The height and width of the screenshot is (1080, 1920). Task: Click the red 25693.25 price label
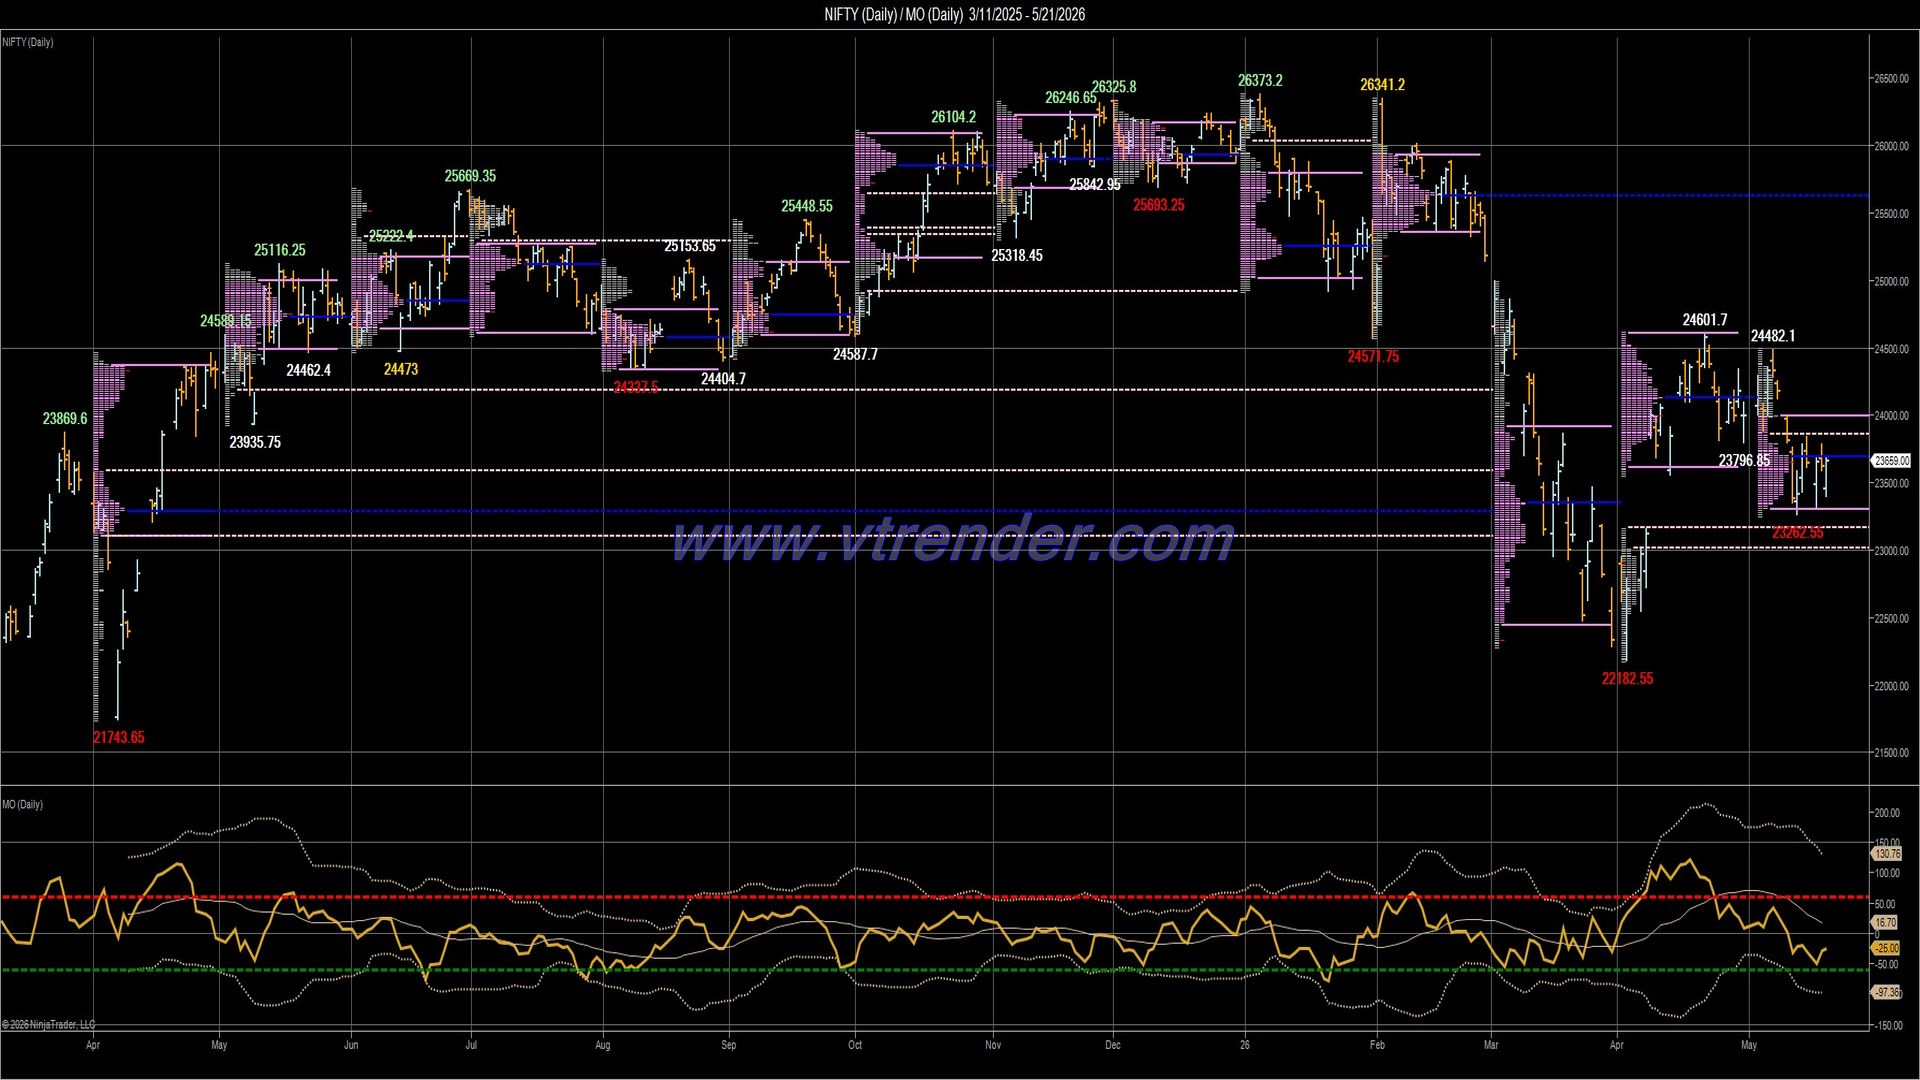click(1159, 205)
